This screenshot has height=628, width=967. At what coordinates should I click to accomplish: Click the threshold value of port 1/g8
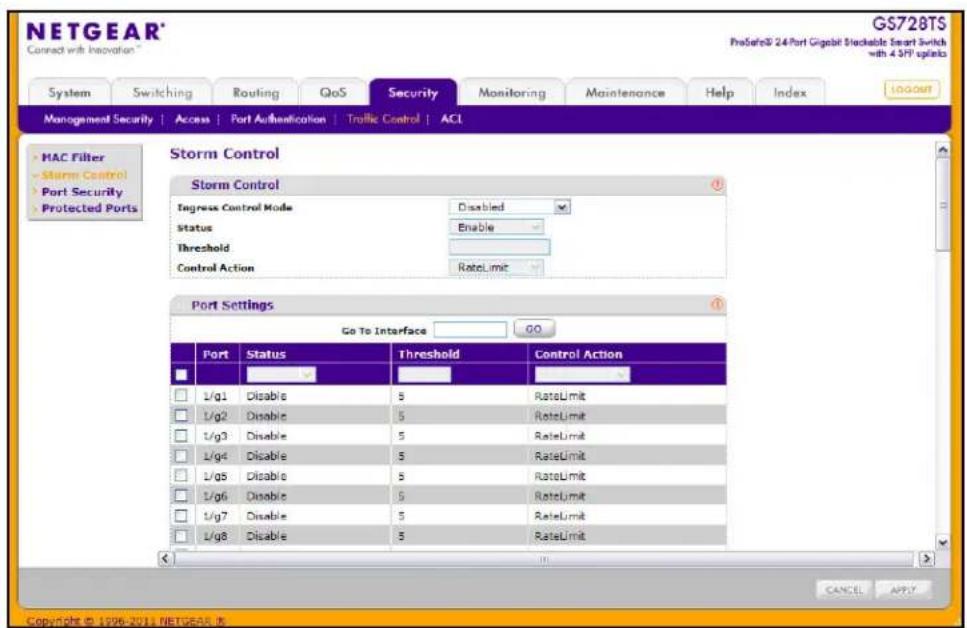coord(401,536)
